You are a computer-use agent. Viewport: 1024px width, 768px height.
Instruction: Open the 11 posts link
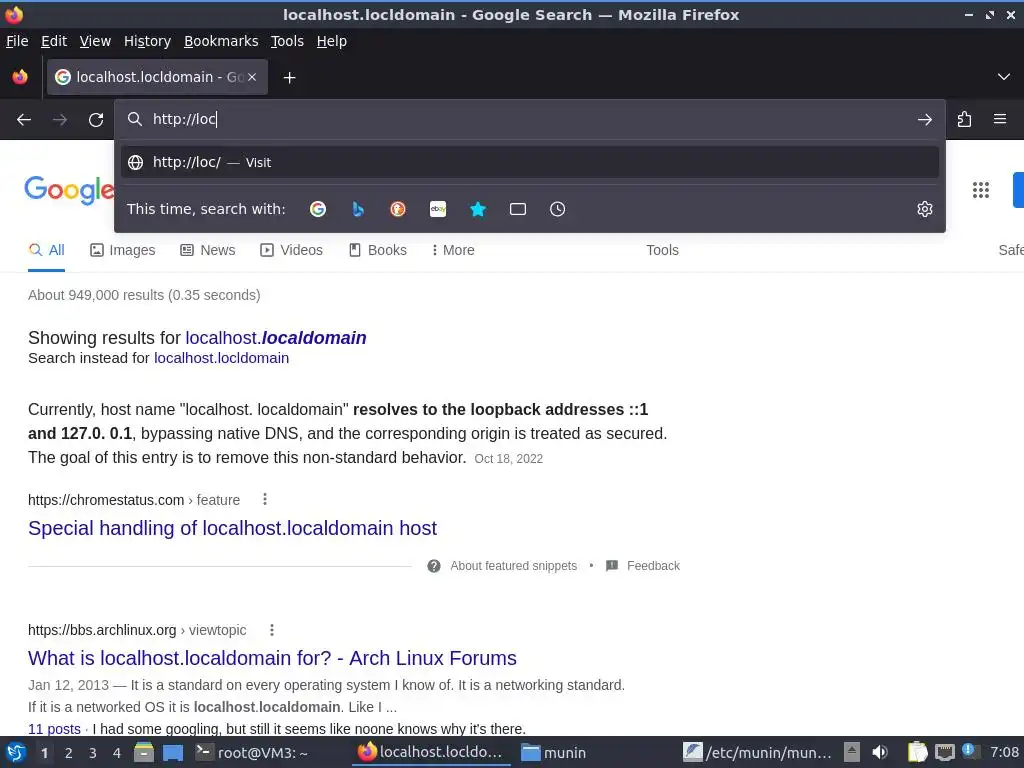(x=54, y=729)
